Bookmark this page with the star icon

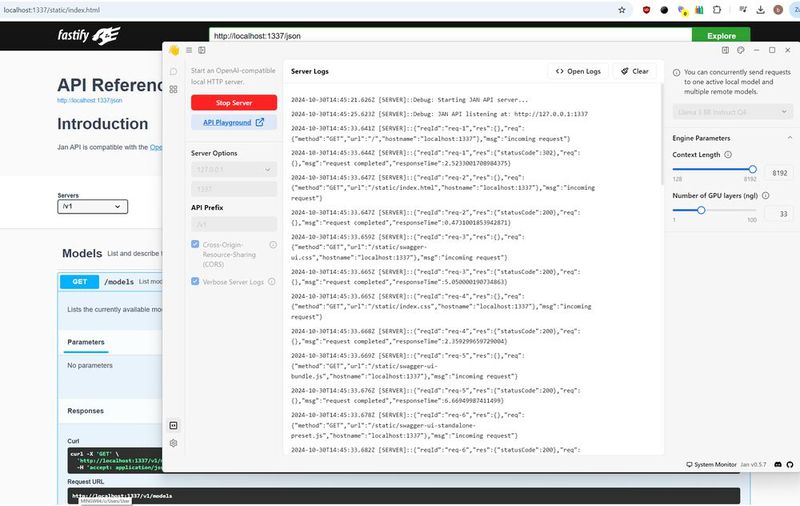[622, 10]
